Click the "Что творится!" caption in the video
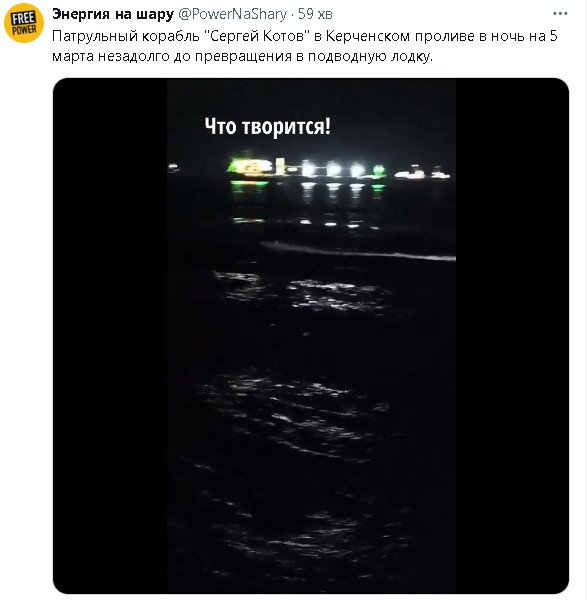Viewport: 587px width, 600px height. point(267,127)
